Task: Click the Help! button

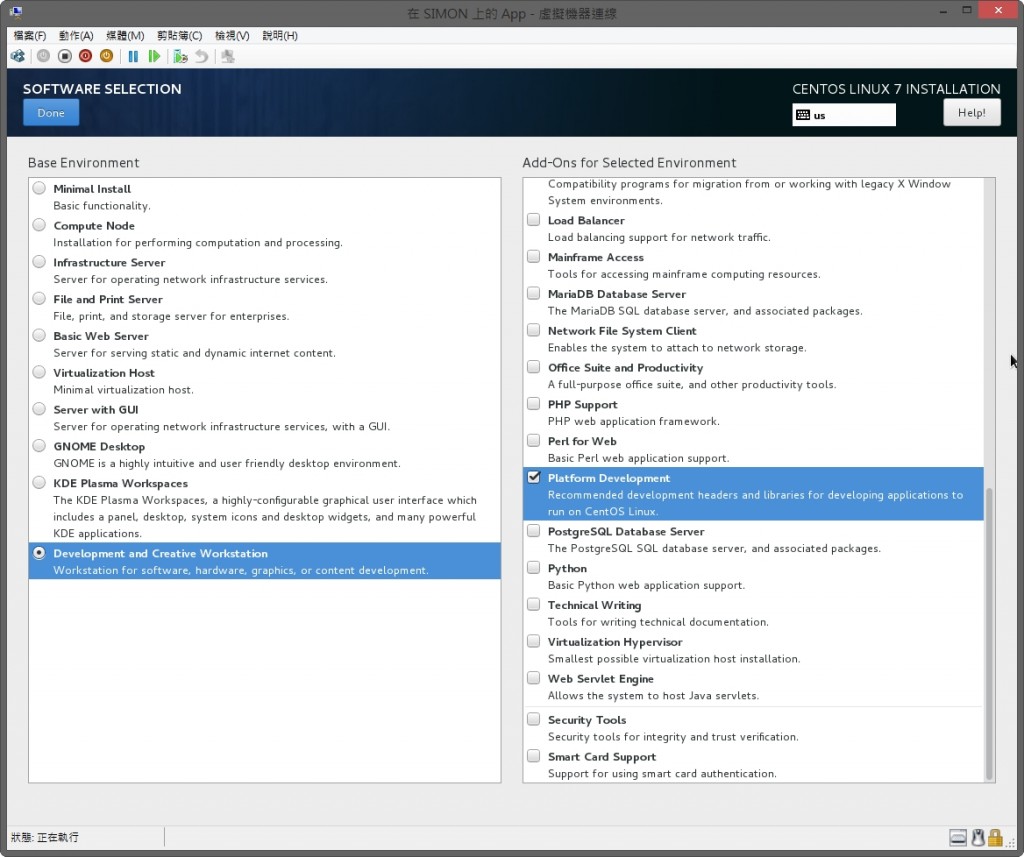Action: click(972, 112)
